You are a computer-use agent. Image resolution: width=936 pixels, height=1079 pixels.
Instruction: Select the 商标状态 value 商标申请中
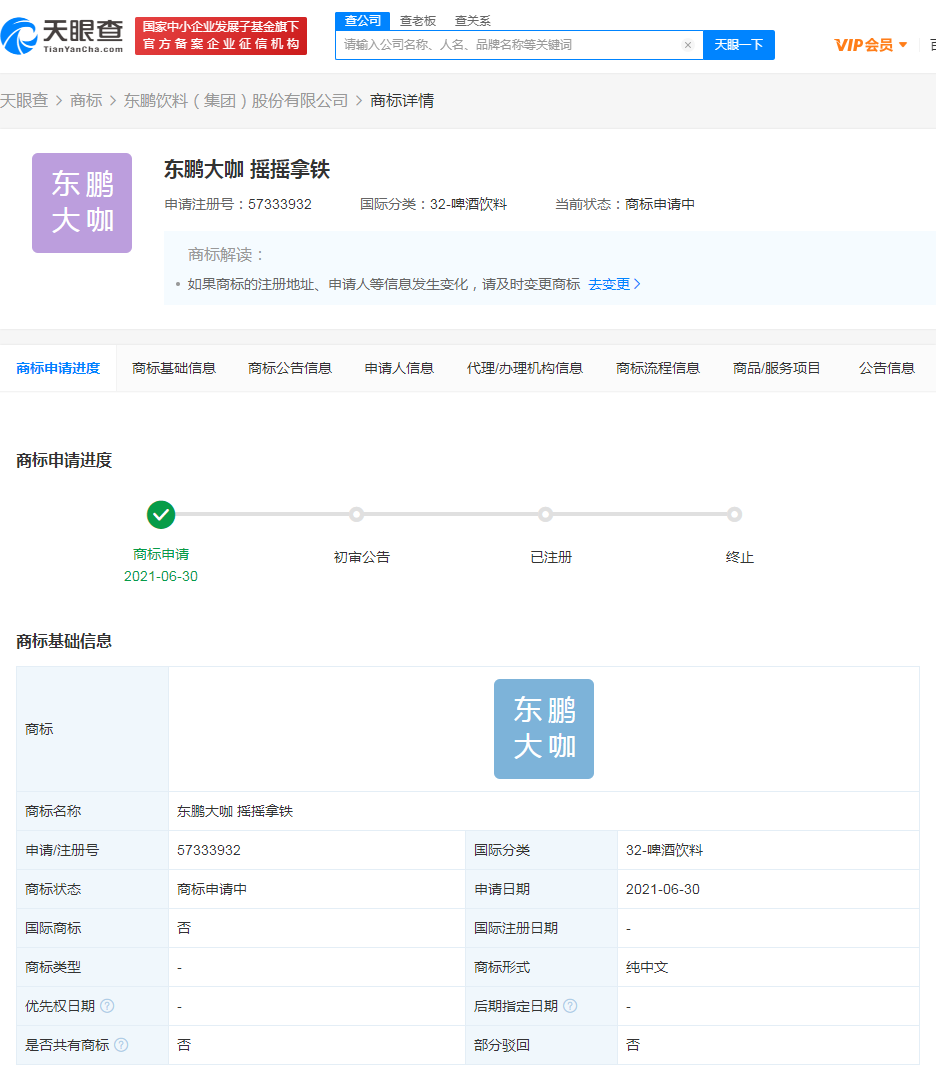pos(212,889)
